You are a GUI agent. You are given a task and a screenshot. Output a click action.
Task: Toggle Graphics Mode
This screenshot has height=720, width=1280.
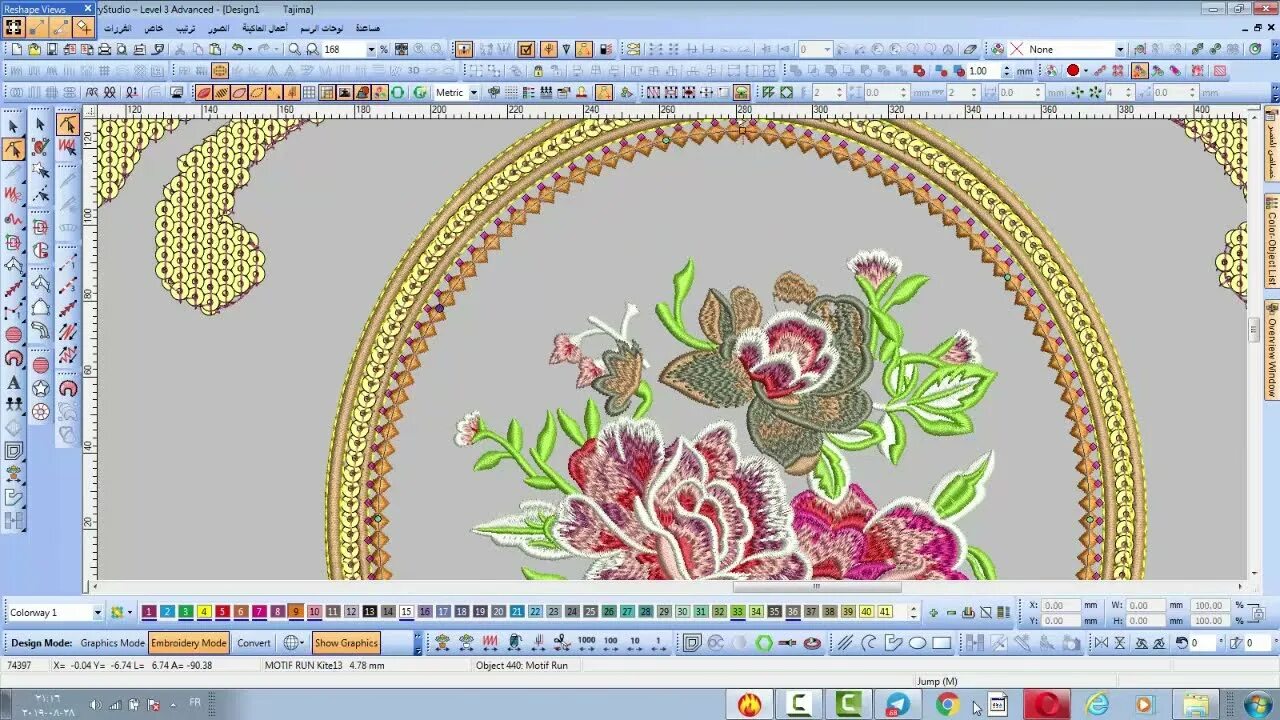112,643
